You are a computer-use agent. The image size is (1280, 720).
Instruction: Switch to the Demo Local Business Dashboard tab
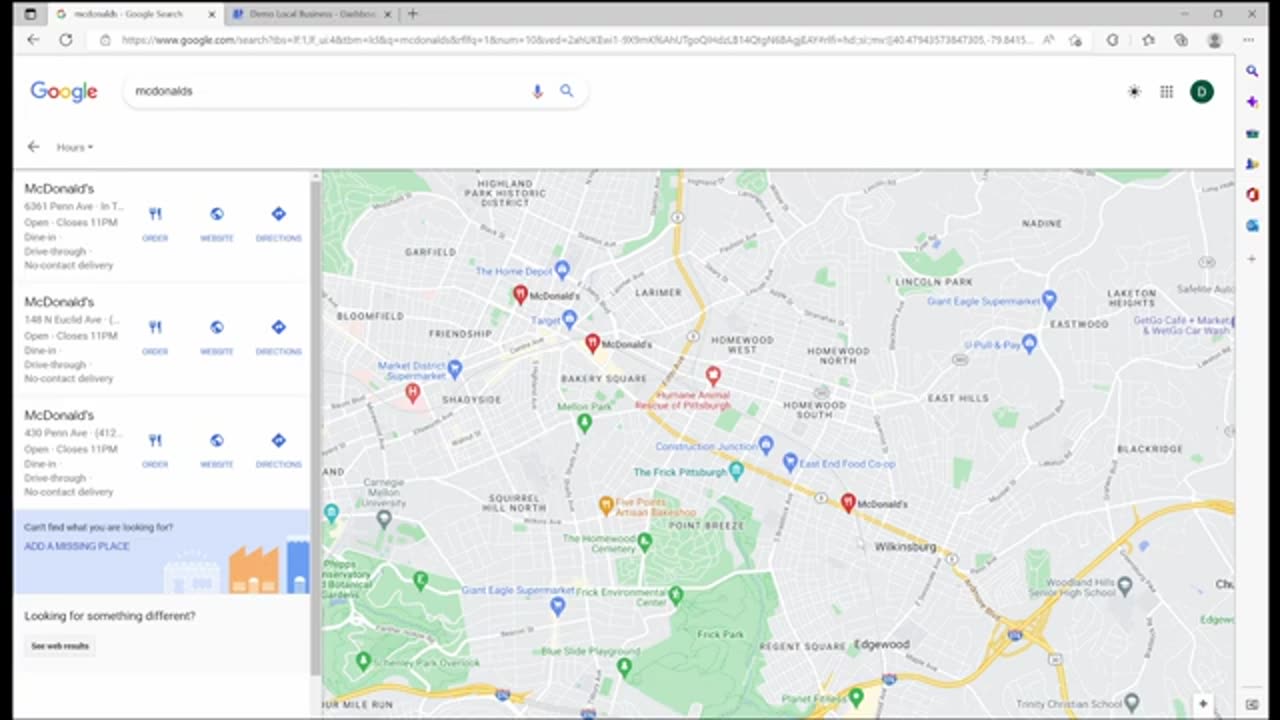311,14
